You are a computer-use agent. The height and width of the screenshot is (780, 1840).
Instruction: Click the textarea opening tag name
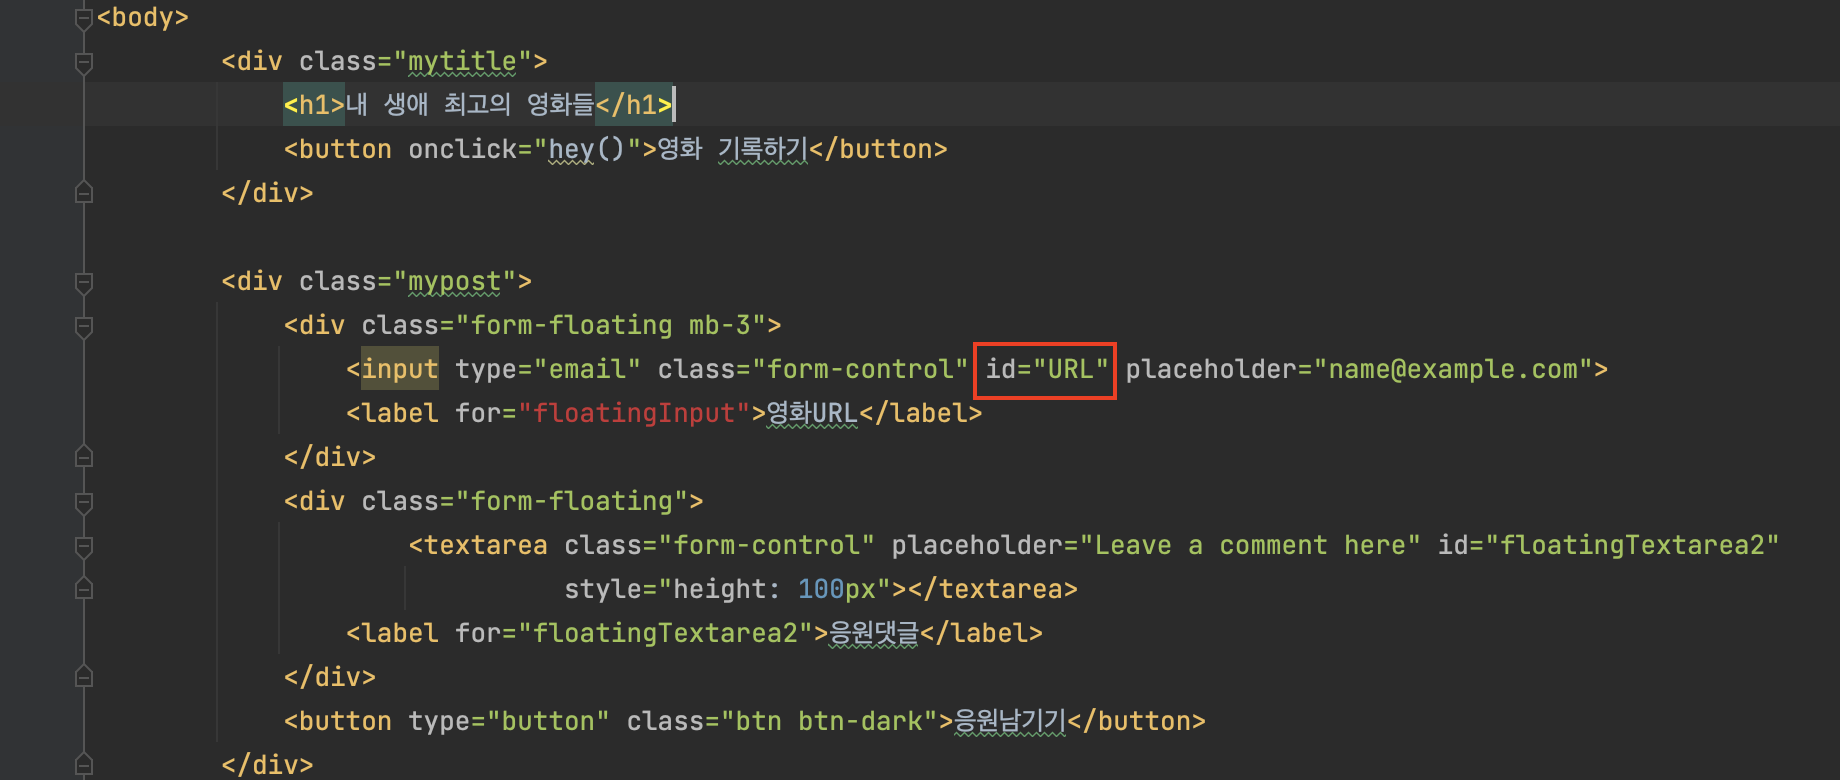[486, 546]
